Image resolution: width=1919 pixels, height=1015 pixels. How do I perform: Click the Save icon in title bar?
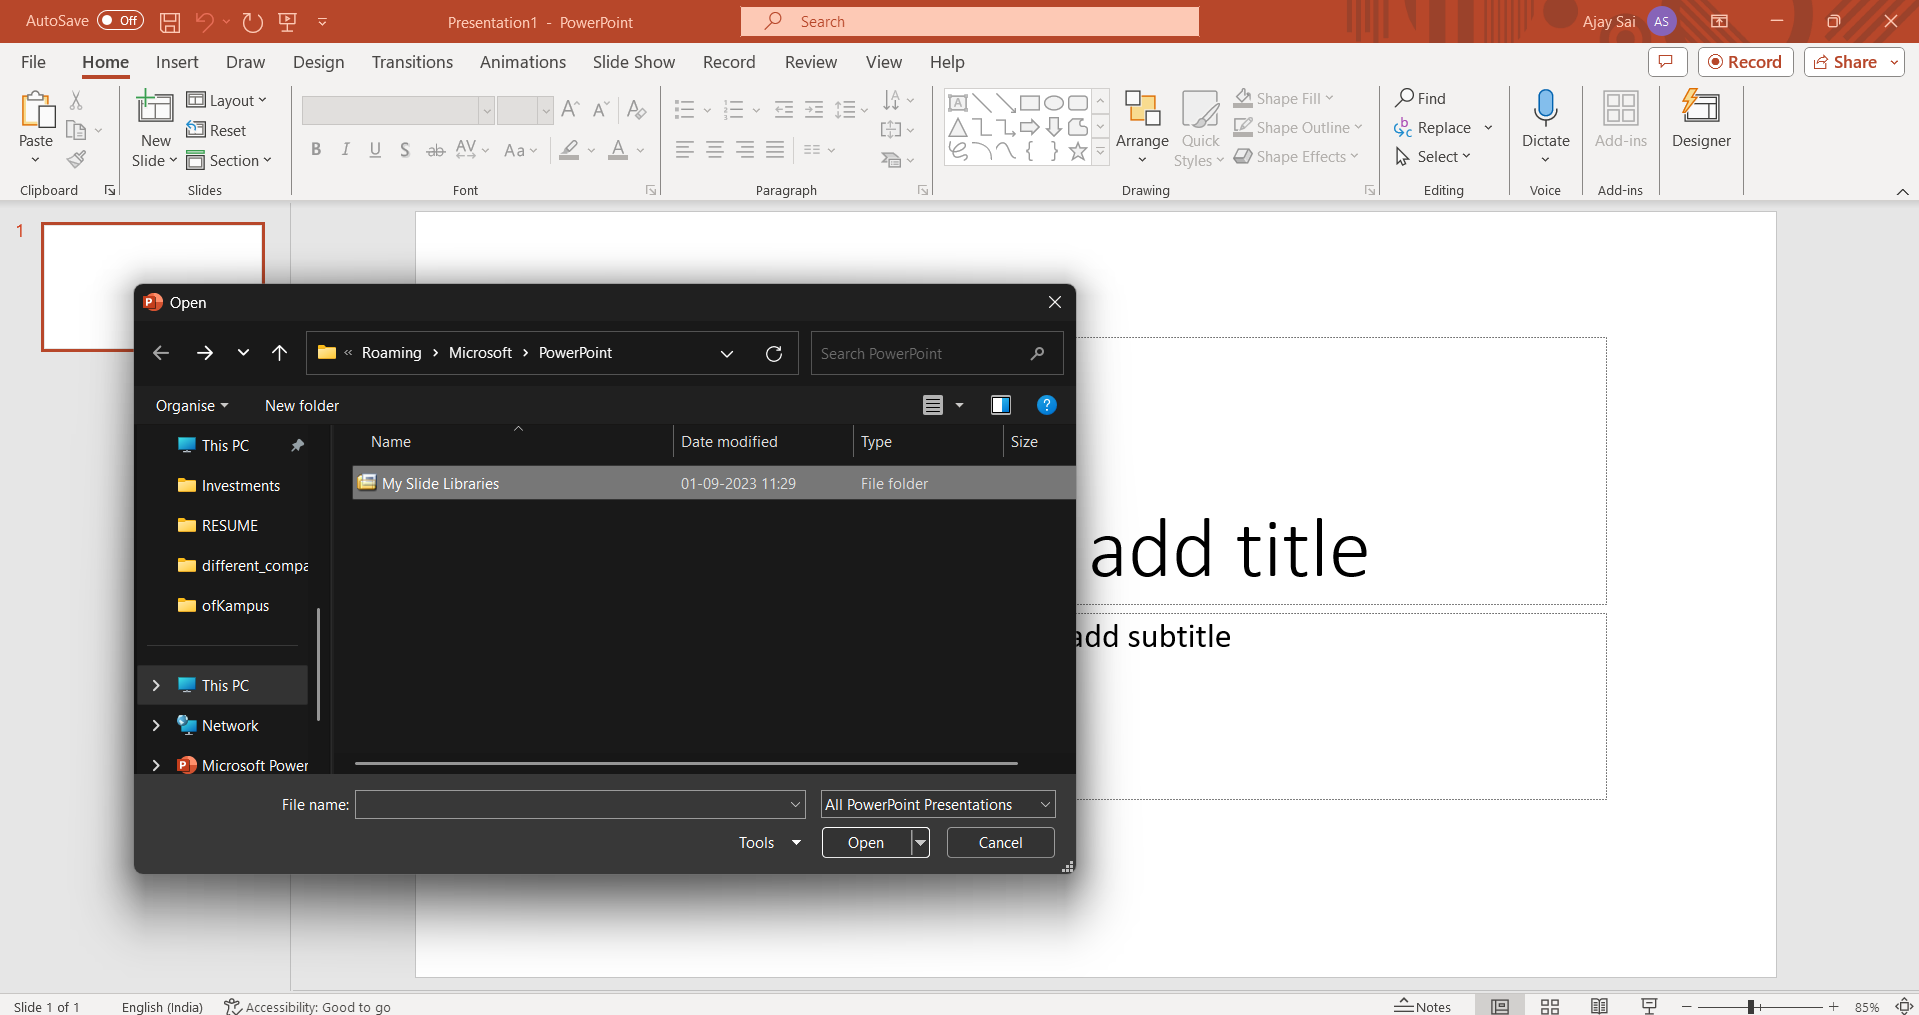(170, 21)
